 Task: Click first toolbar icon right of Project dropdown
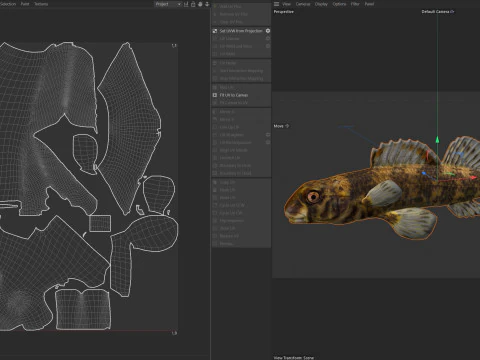click(x=186, y=4)
